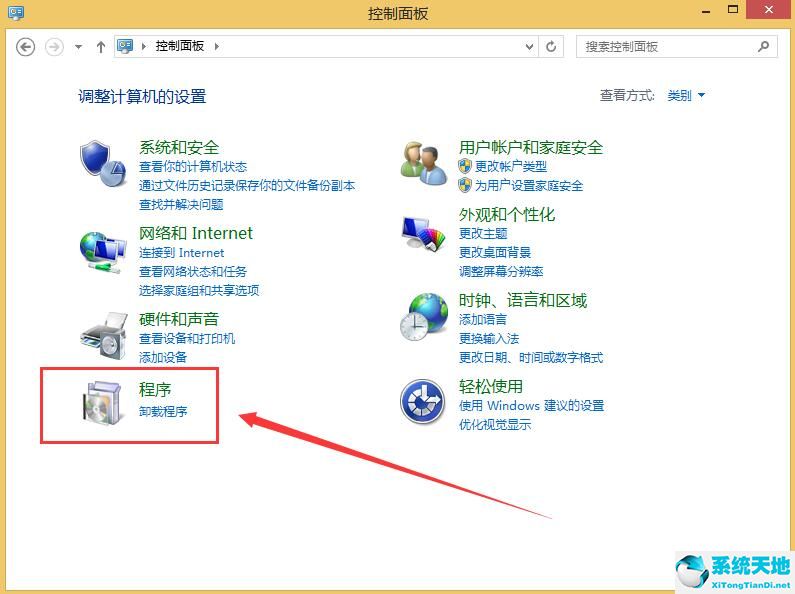
Task: Click the title bar control panel icon
Action: click(x=16, y=12)
